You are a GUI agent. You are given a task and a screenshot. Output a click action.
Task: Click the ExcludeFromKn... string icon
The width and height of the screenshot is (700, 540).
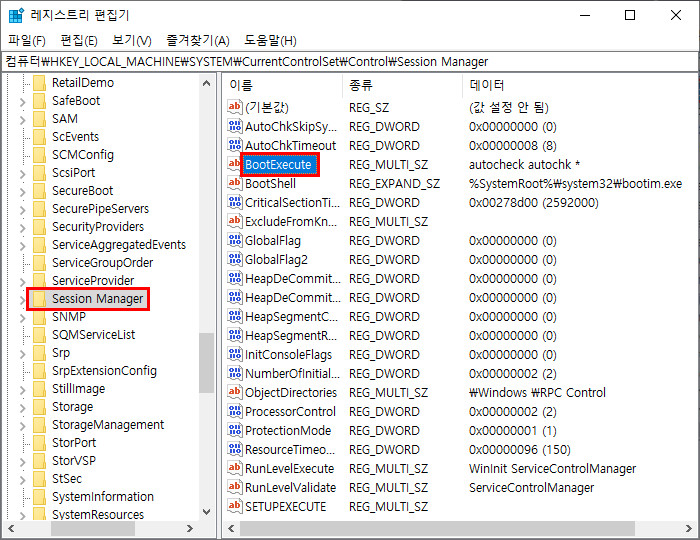point(234,221)
